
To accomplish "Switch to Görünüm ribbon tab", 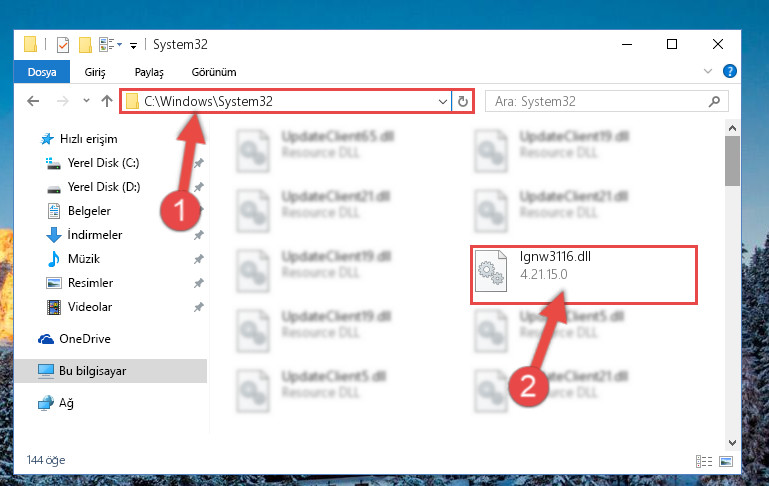I will [214, 72].
